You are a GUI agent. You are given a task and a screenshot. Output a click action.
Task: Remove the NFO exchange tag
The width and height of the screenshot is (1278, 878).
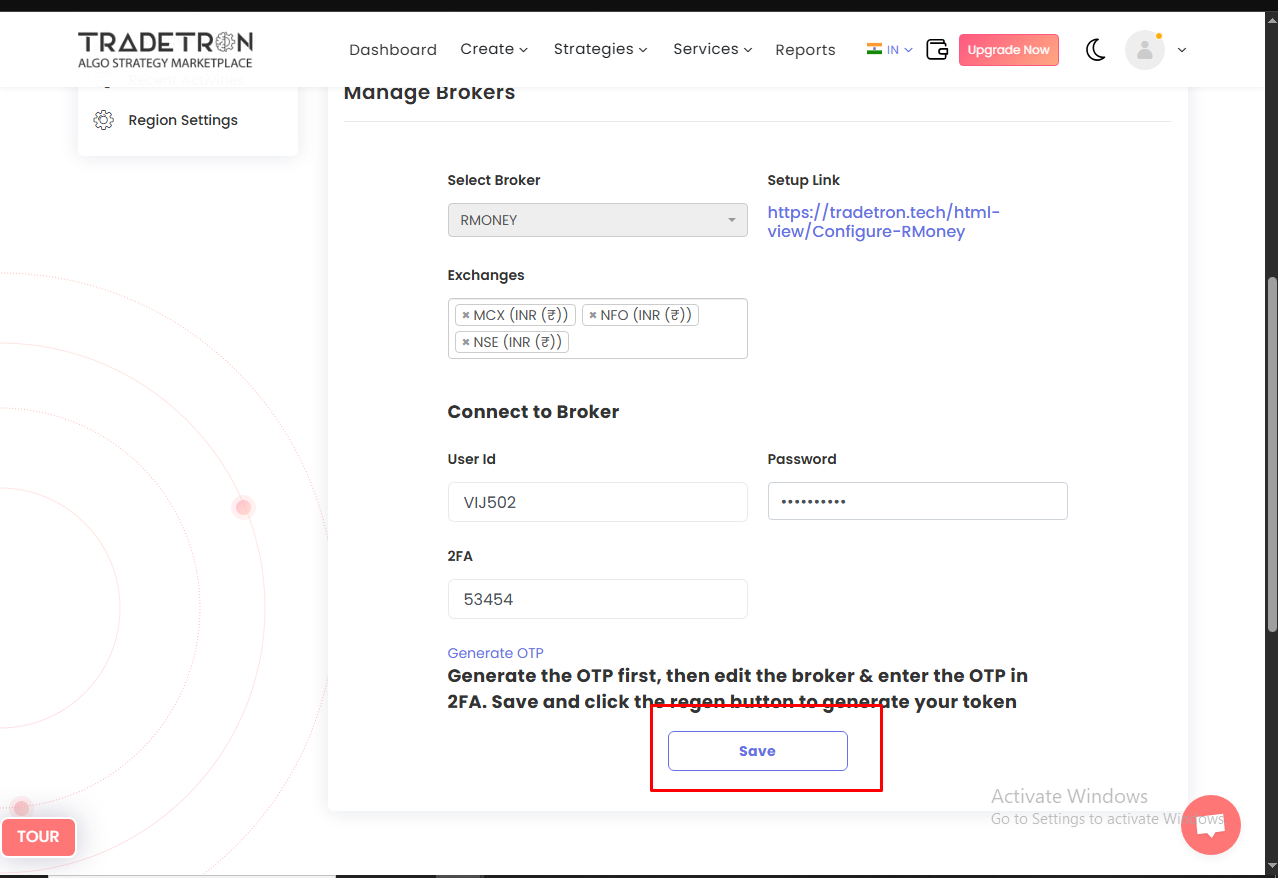point(593,315)
